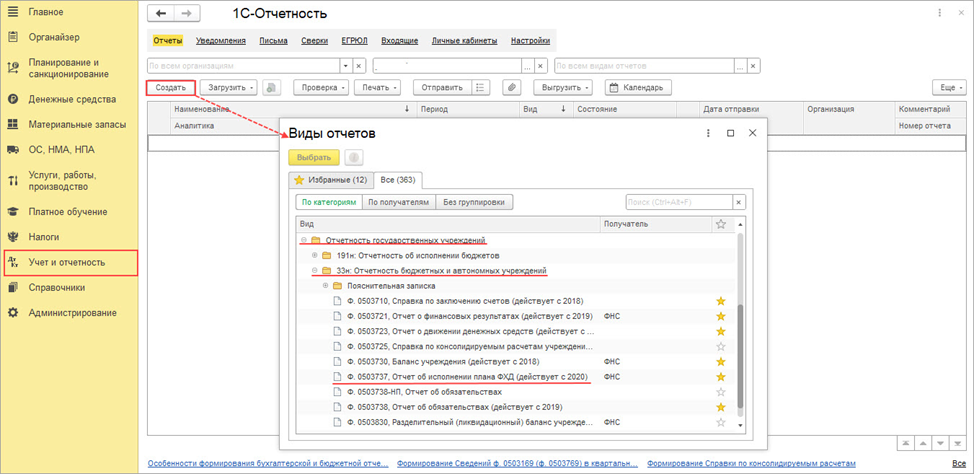Open the Выгрузить dropdown
974x474 pixels.
(564, 88)
